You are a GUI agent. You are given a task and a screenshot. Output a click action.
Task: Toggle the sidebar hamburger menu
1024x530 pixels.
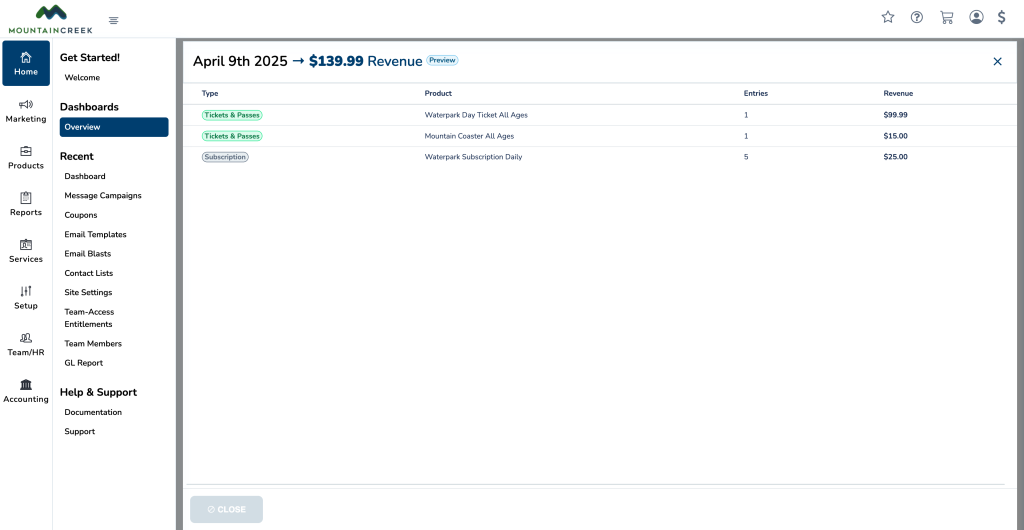(114, 21)
